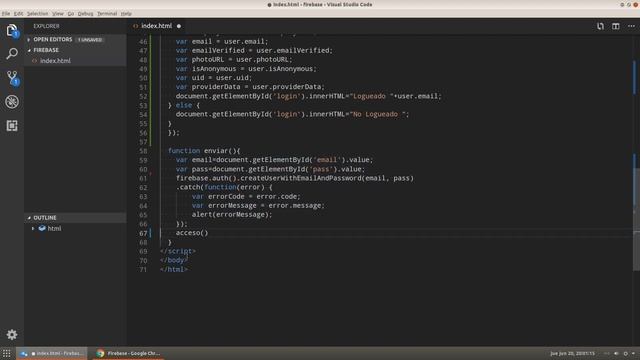Click the html symbol icon in Outline
Image resolution: width=640 pixels, height=360 pixels.
(x=42, y=229)
